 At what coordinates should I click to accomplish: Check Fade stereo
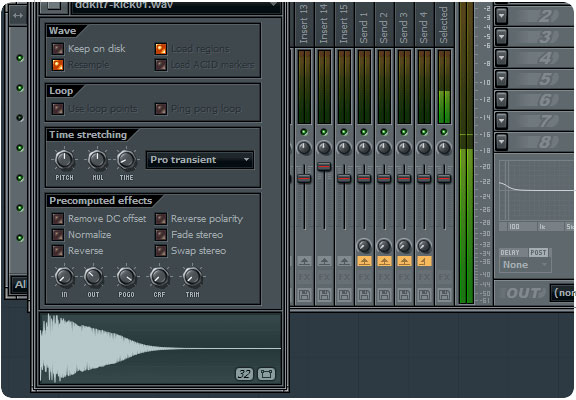click(x=161, y=235)
